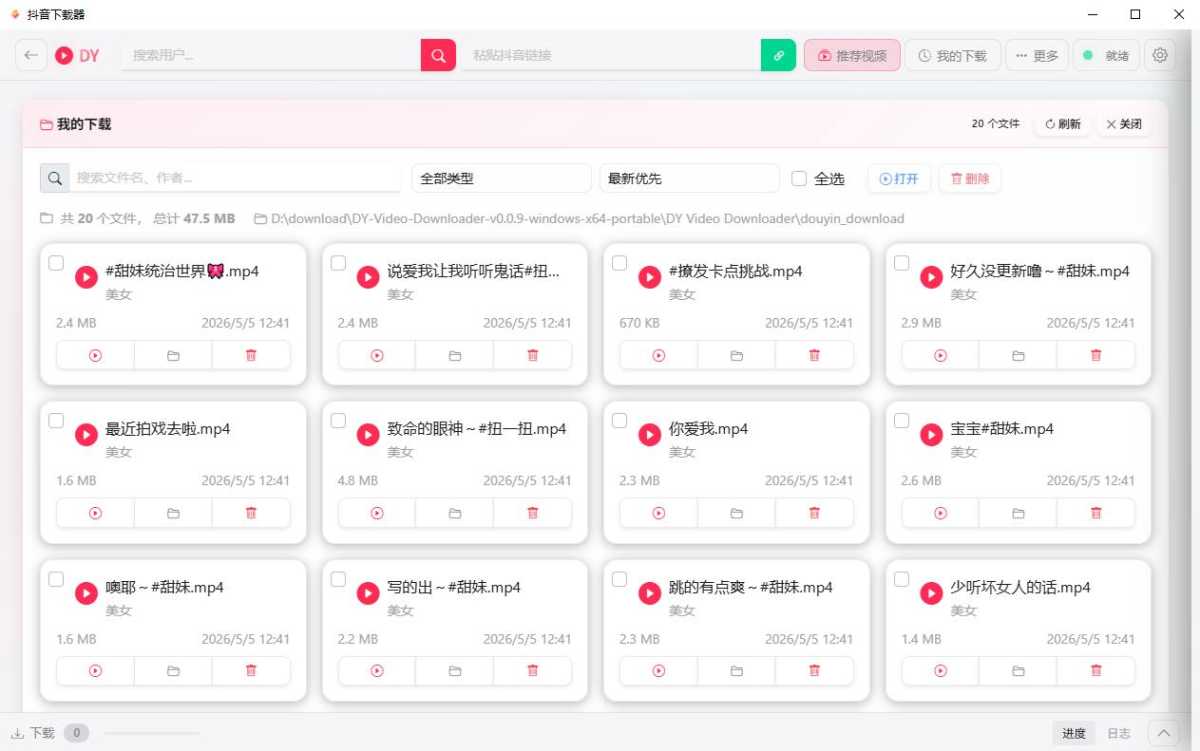
Task: Check the box on 宝宝#甜妹.mp4 card
Action: [x=902, y=421]
